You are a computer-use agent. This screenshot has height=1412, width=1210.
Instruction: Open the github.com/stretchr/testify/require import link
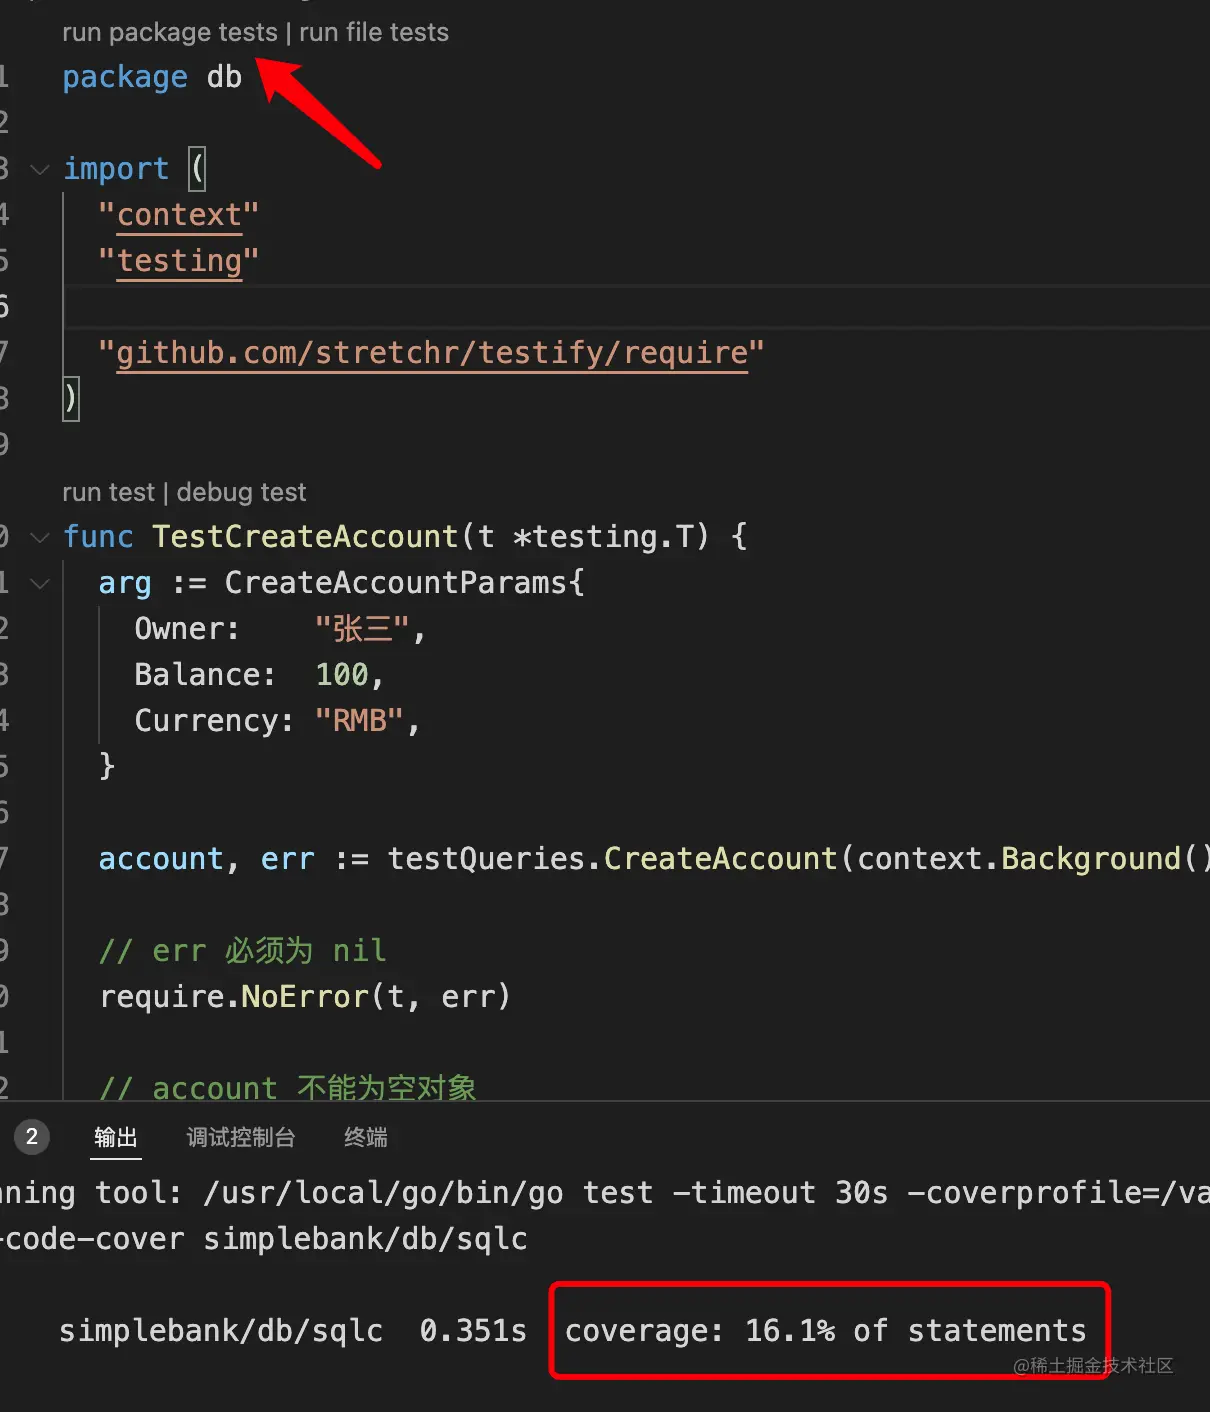[431, 353]
